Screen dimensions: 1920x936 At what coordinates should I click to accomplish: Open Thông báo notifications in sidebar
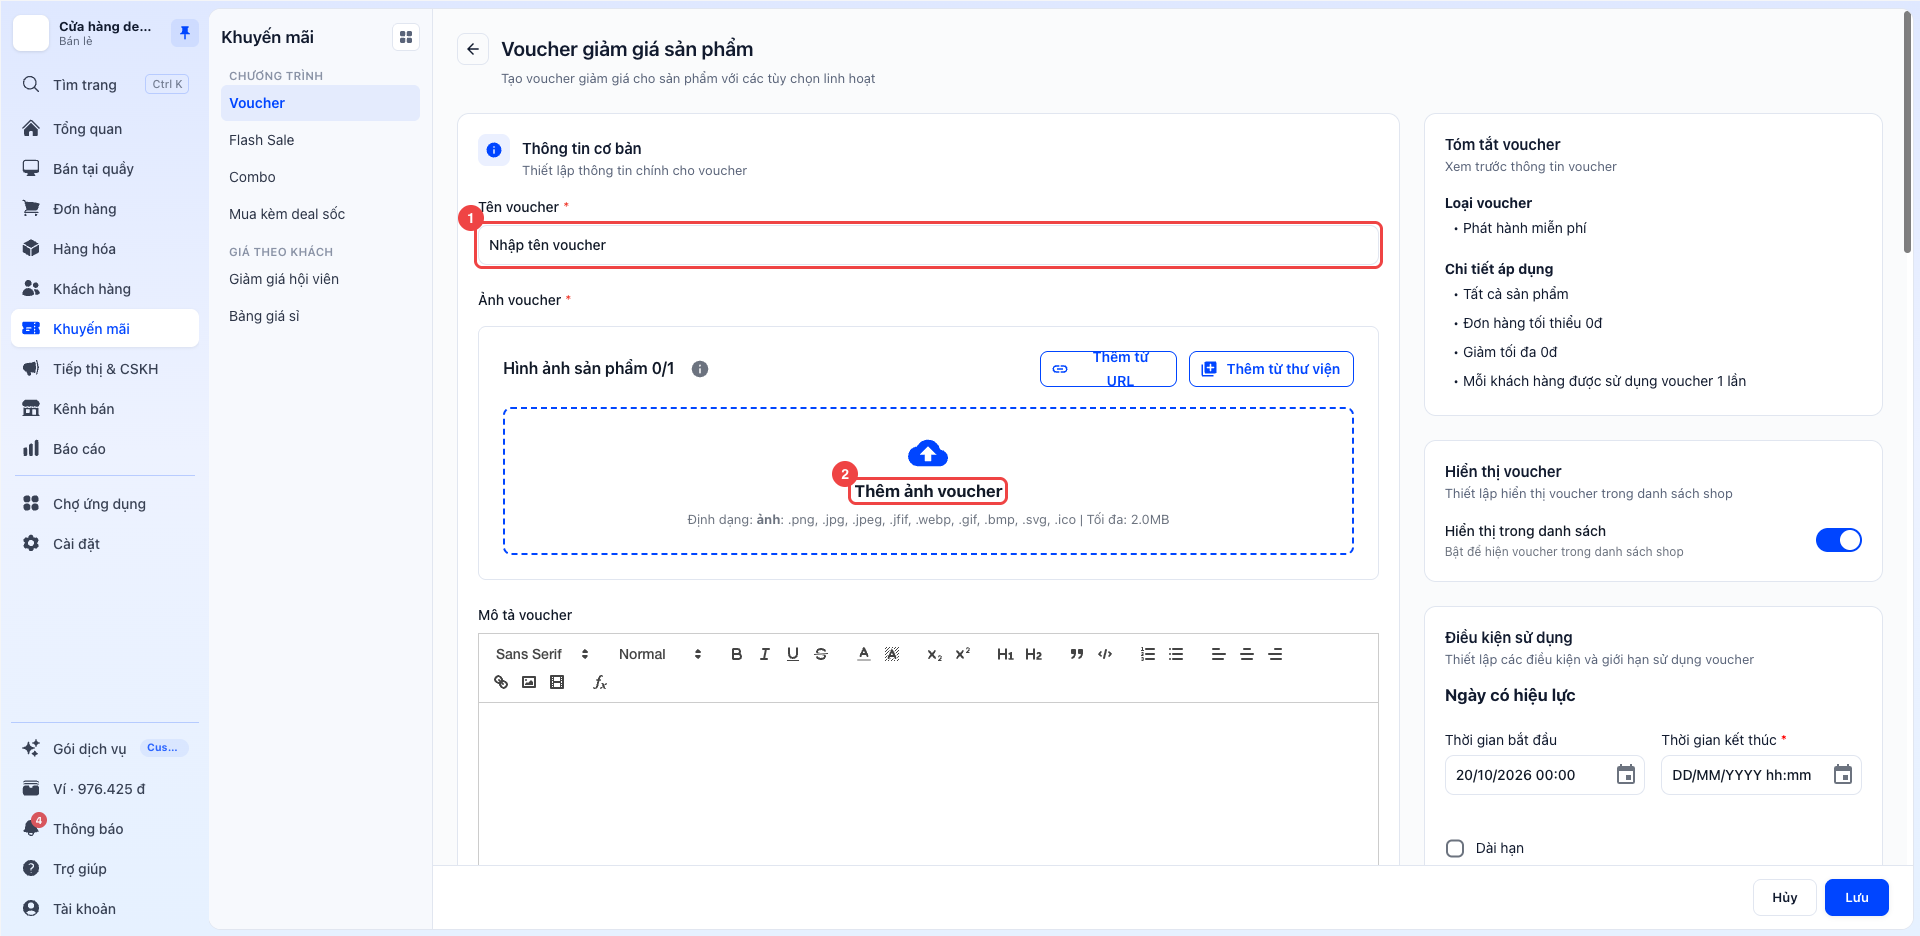[105, 829]
